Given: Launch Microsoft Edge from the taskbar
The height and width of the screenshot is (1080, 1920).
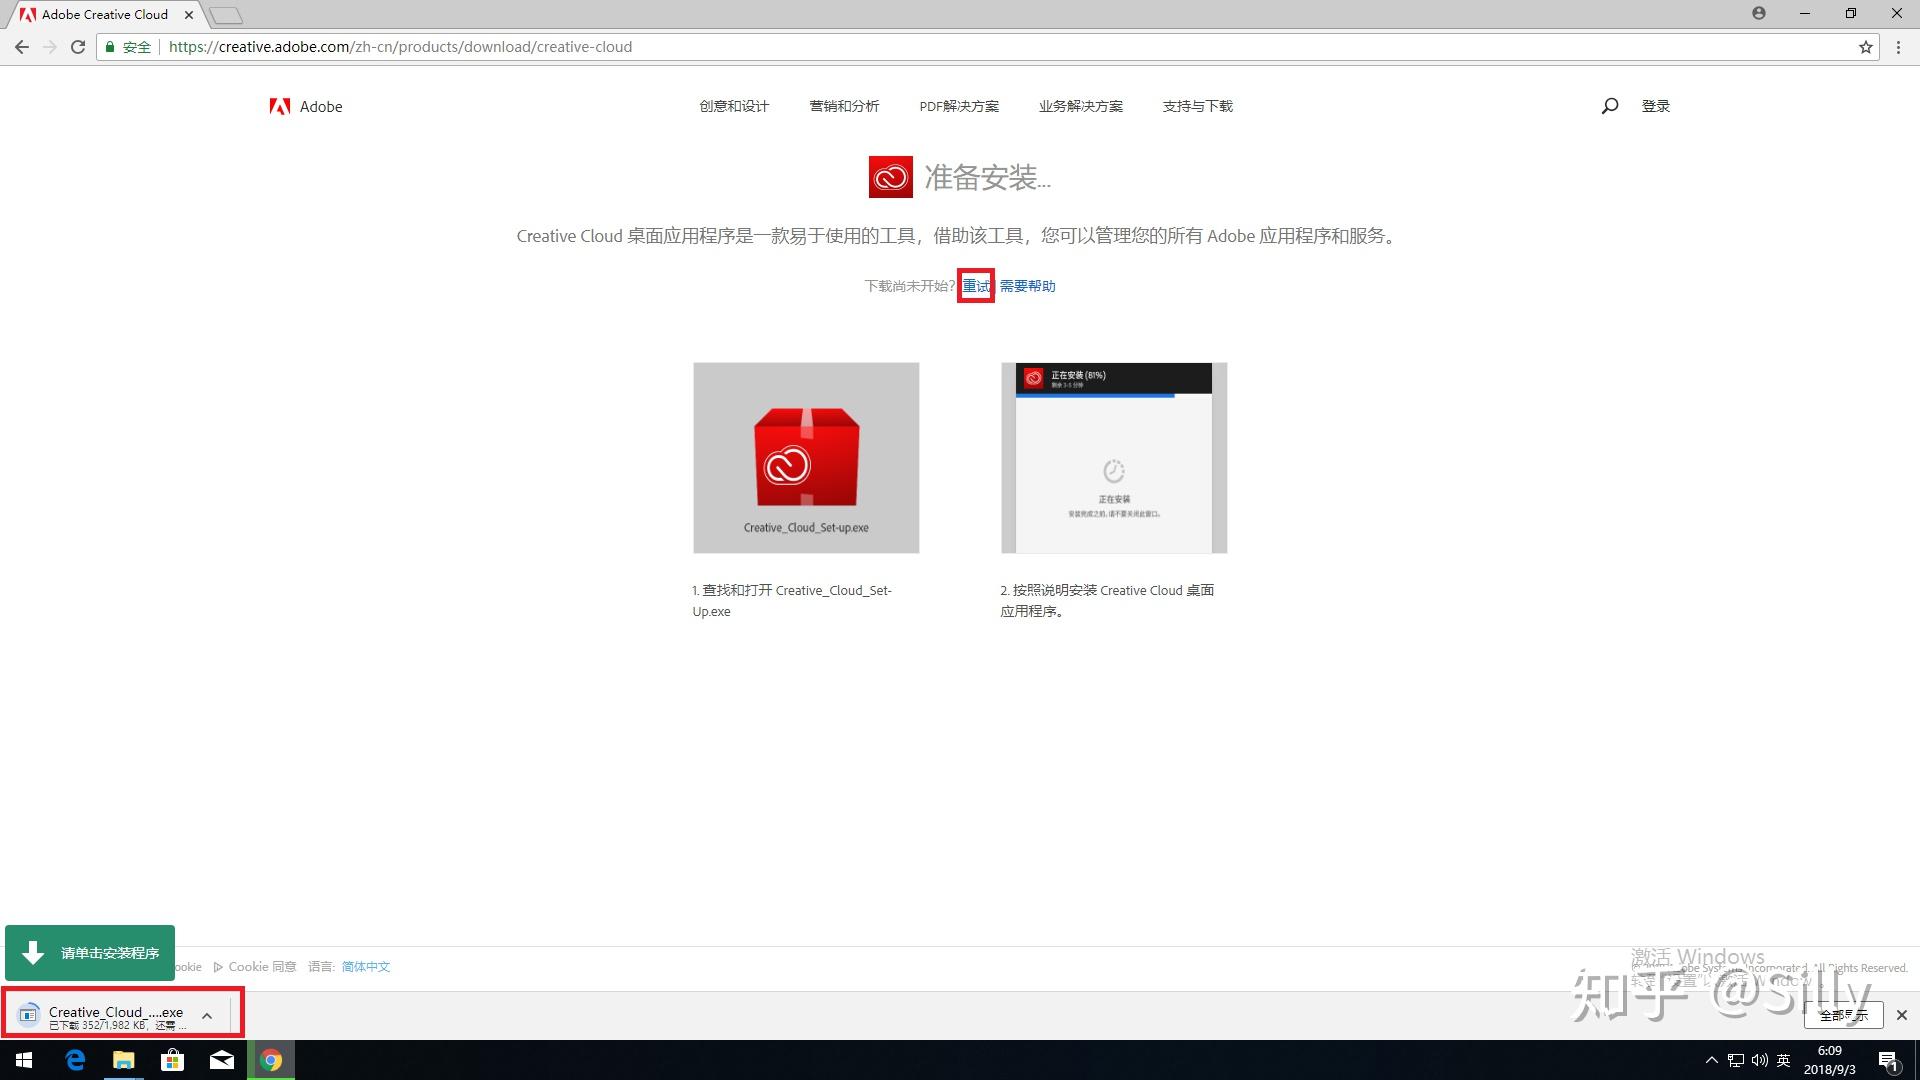Looking at the screenshot, I should click(x=75, y=1060).
